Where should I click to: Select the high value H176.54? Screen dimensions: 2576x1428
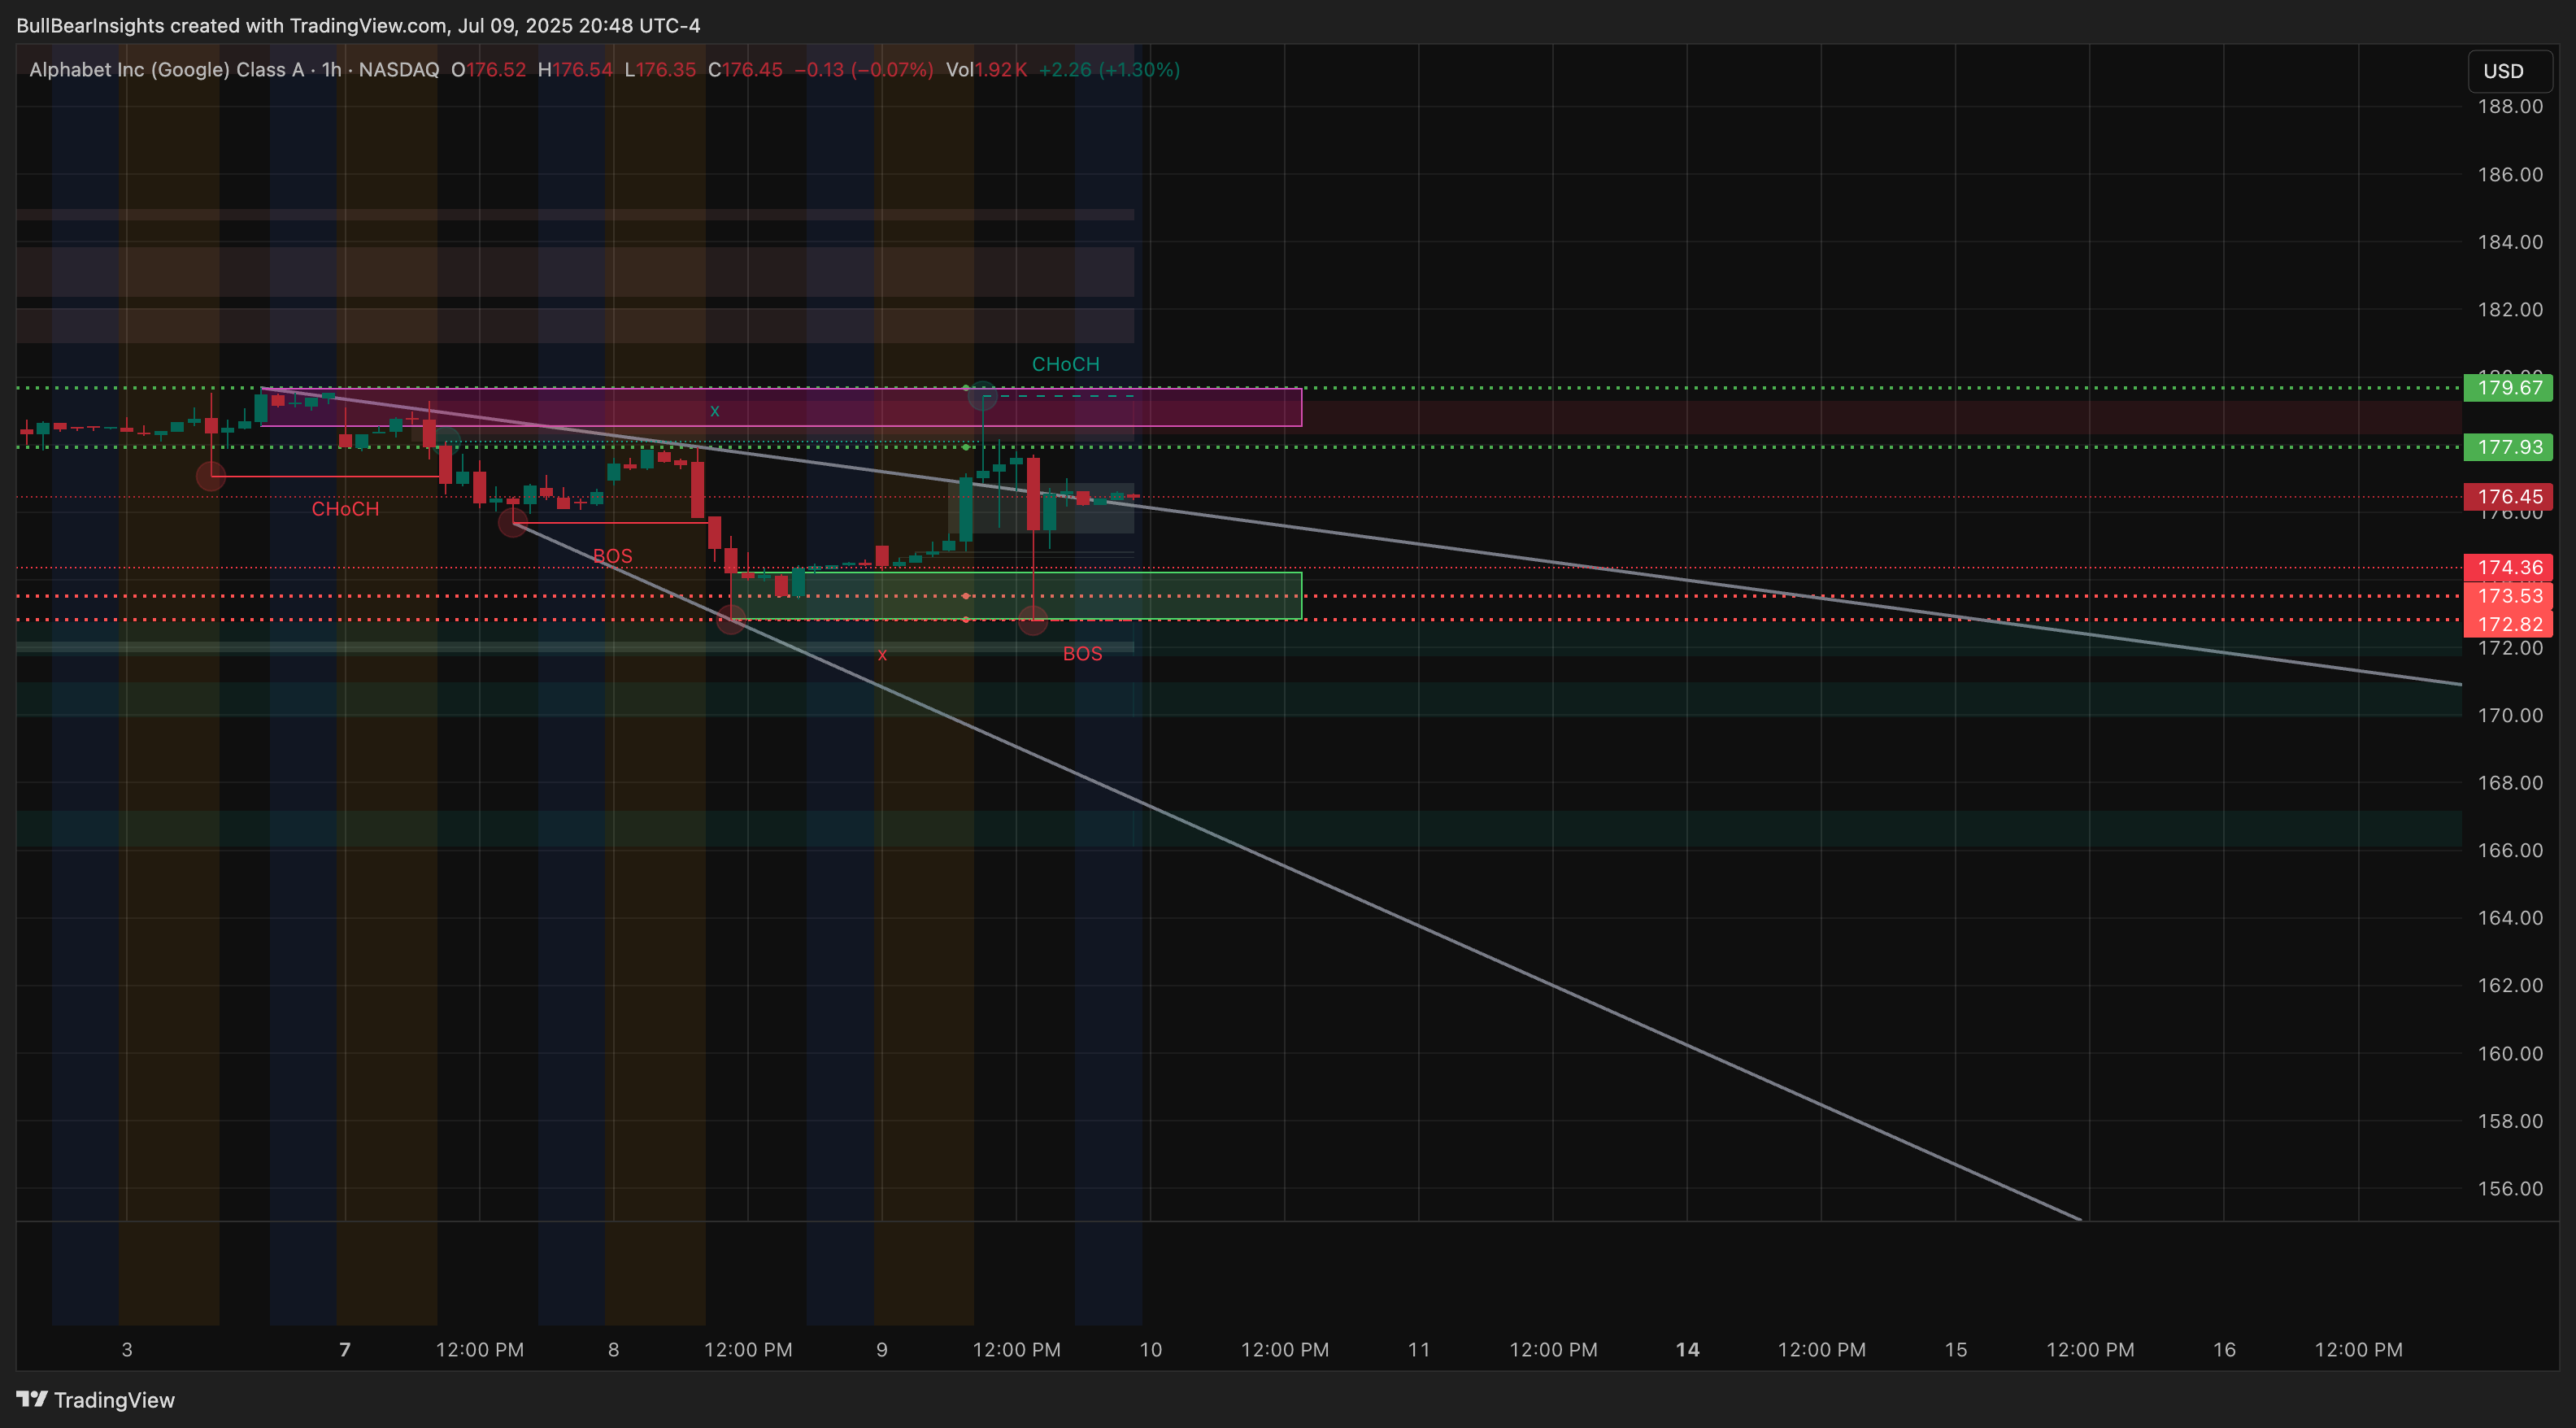(575, 70)
